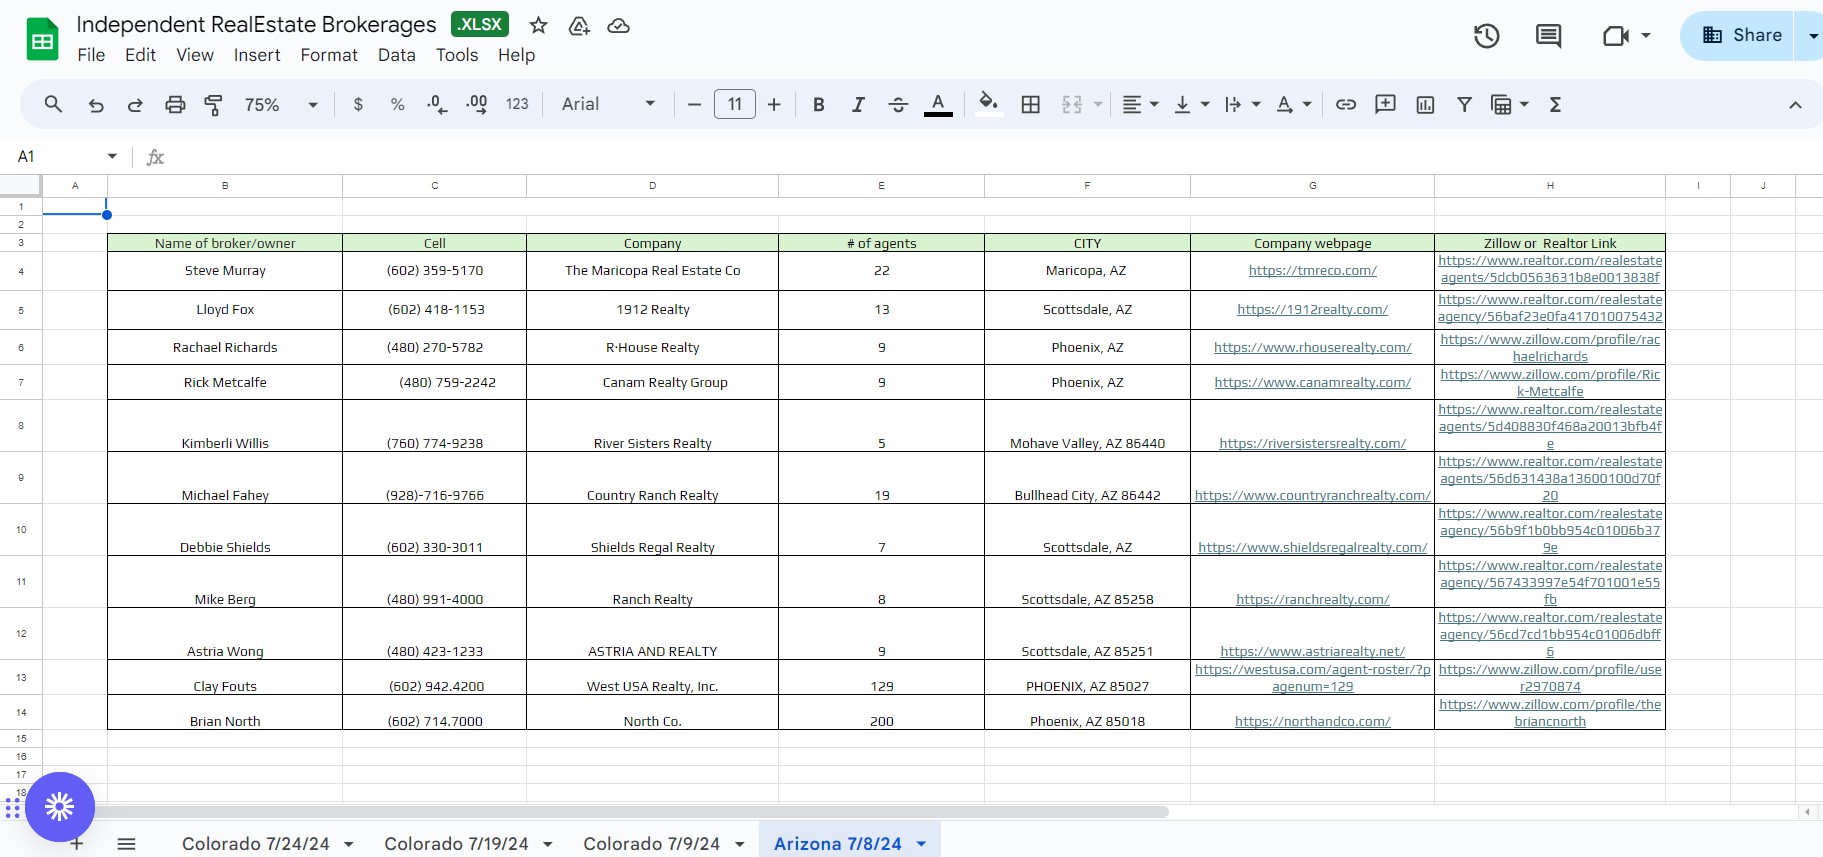The width and height of the screenshot is (1823, 857).
Task: Open the text color picker
Action: 938,104
